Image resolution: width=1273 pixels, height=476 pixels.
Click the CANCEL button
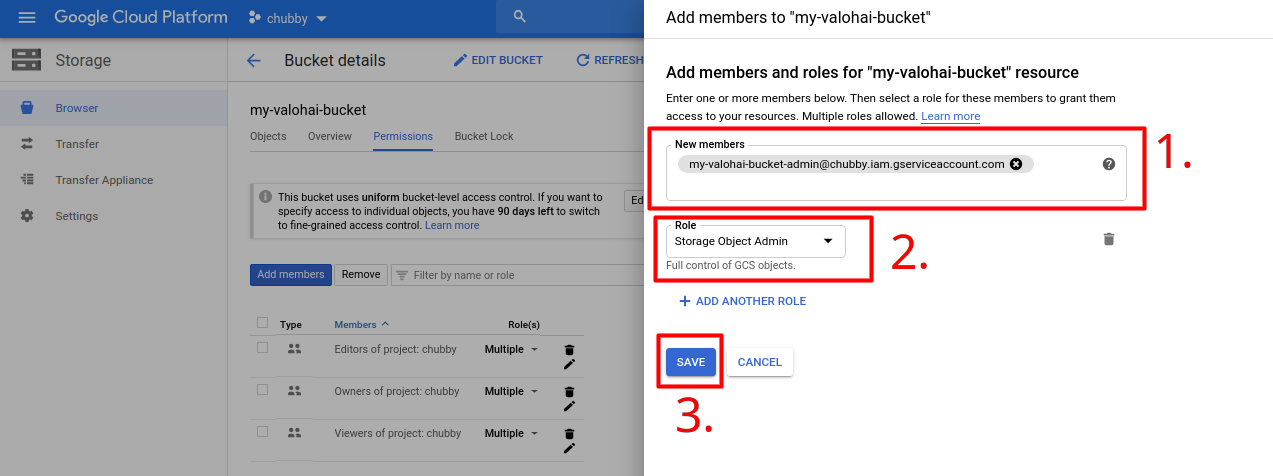coord(760,362)
